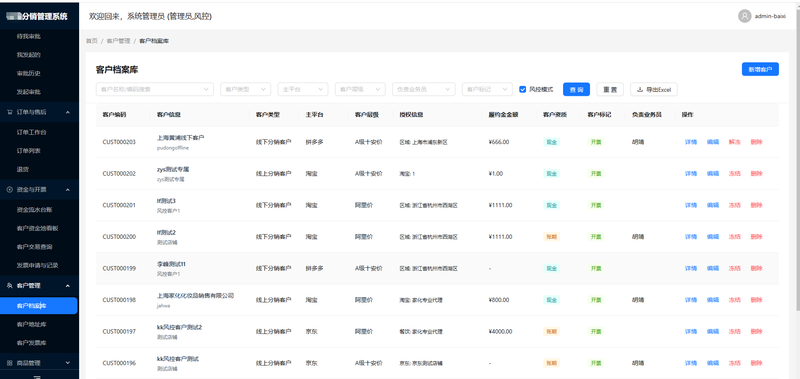Open the 主平台 filter dropdown

(x=303, y=89)
